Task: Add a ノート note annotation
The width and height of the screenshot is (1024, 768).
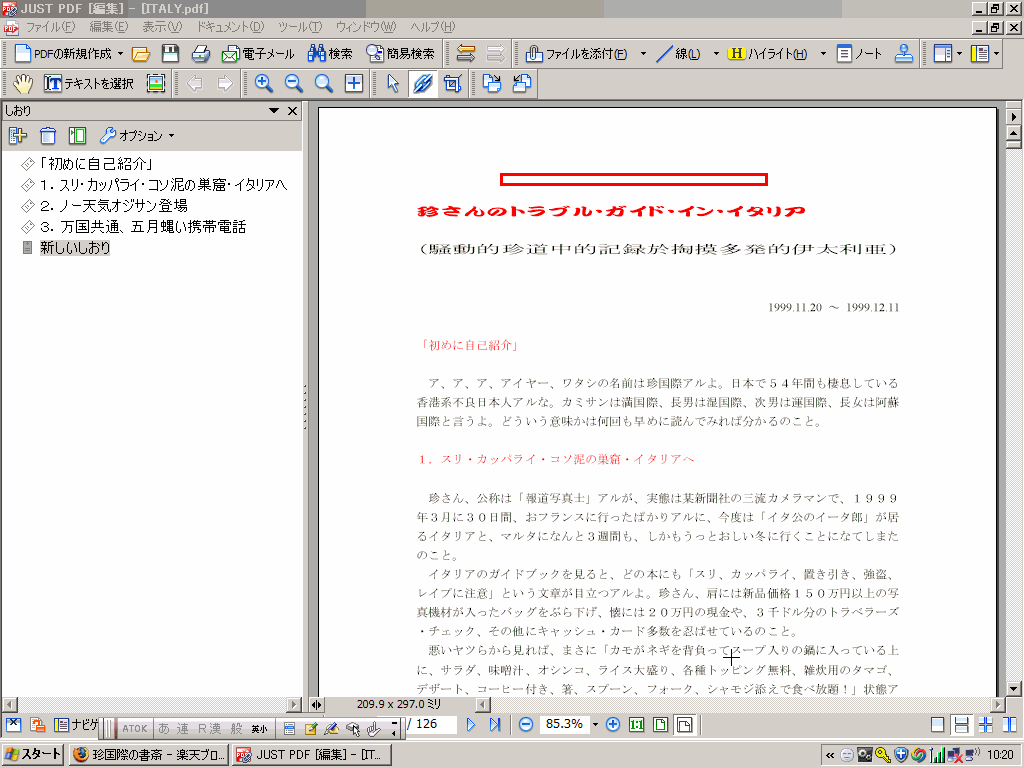Action: (x=859, y=54)
